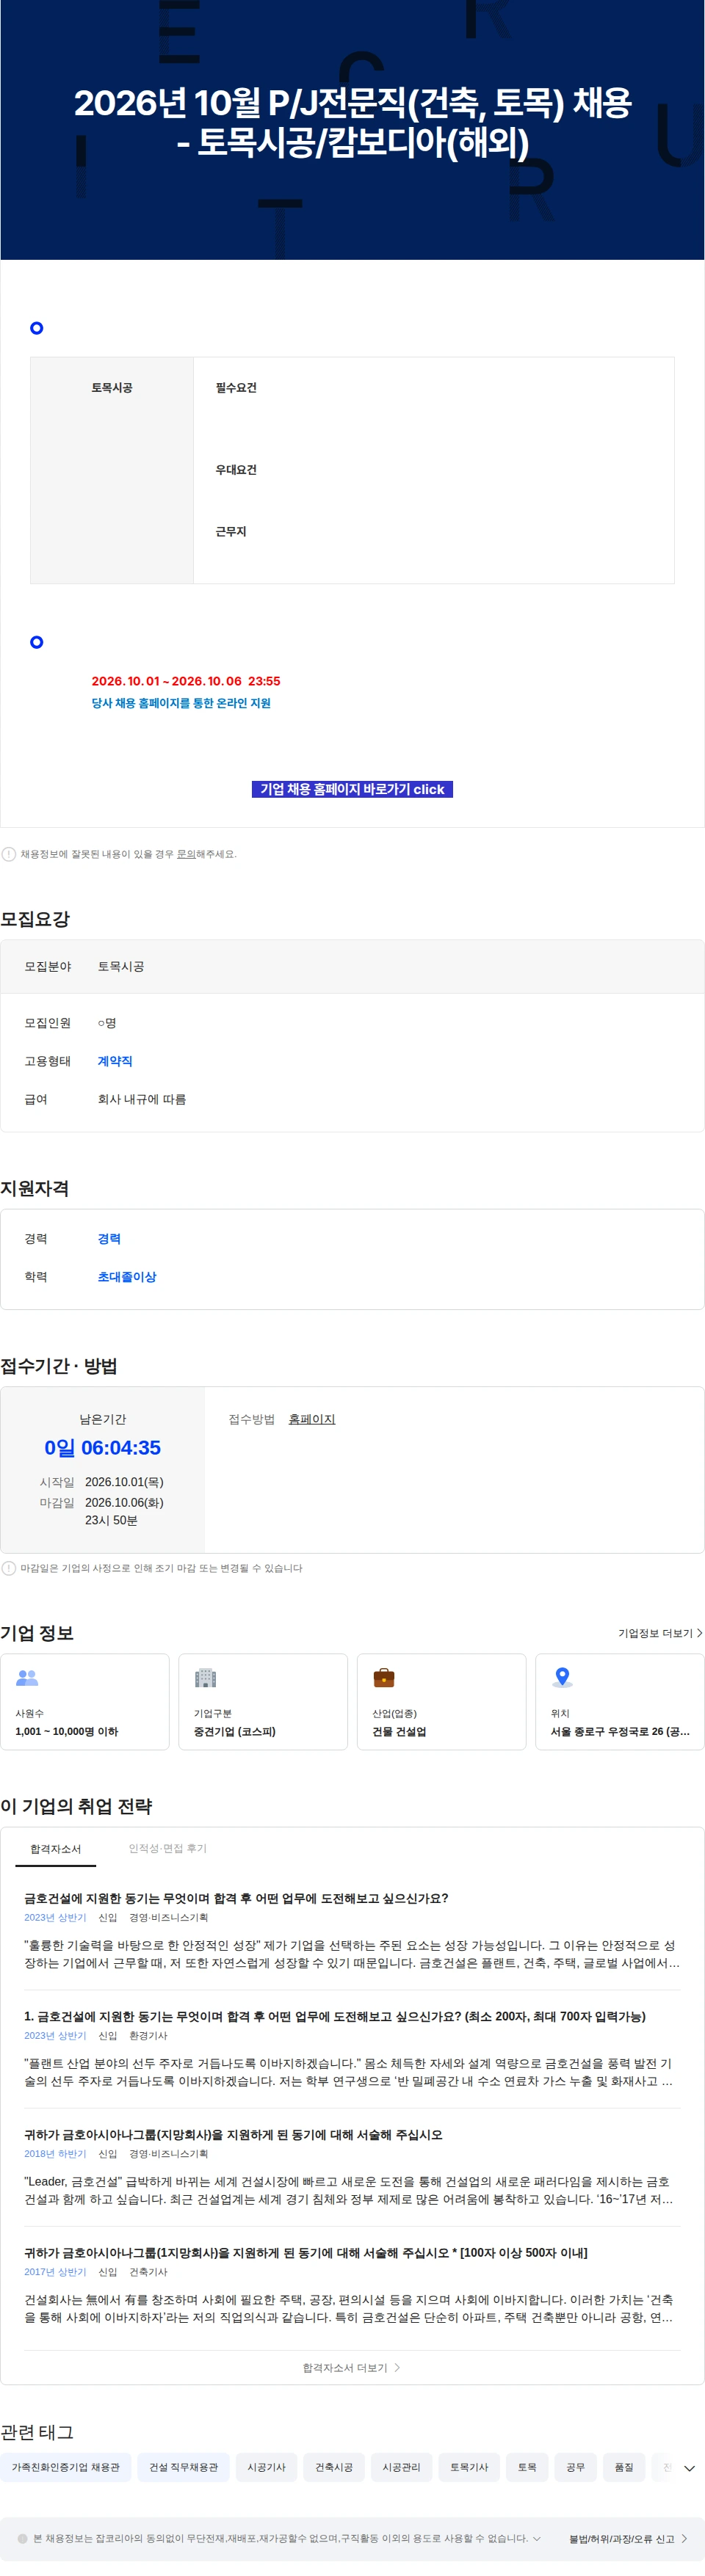Click the info icon beside 마감일은 기업의 사정으로

tap(9, 1568)
